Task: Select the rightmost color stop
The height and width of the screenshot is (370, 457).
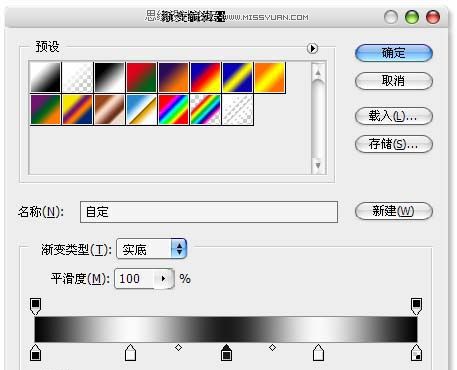Action: coord(416,353)
